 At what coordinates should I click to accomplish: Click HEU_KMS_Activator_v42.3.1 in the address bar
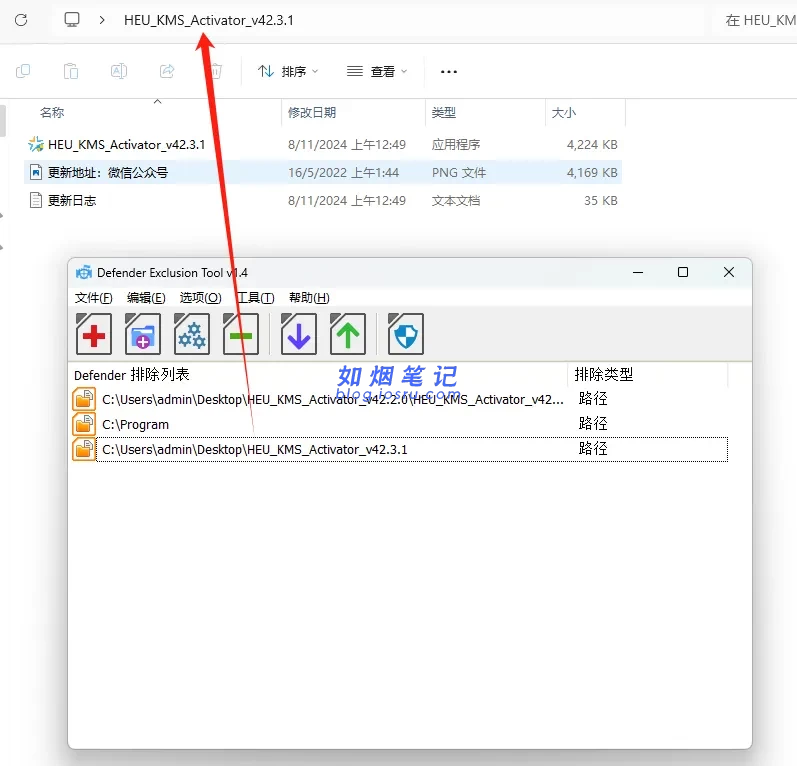click(x=209, y=20)
